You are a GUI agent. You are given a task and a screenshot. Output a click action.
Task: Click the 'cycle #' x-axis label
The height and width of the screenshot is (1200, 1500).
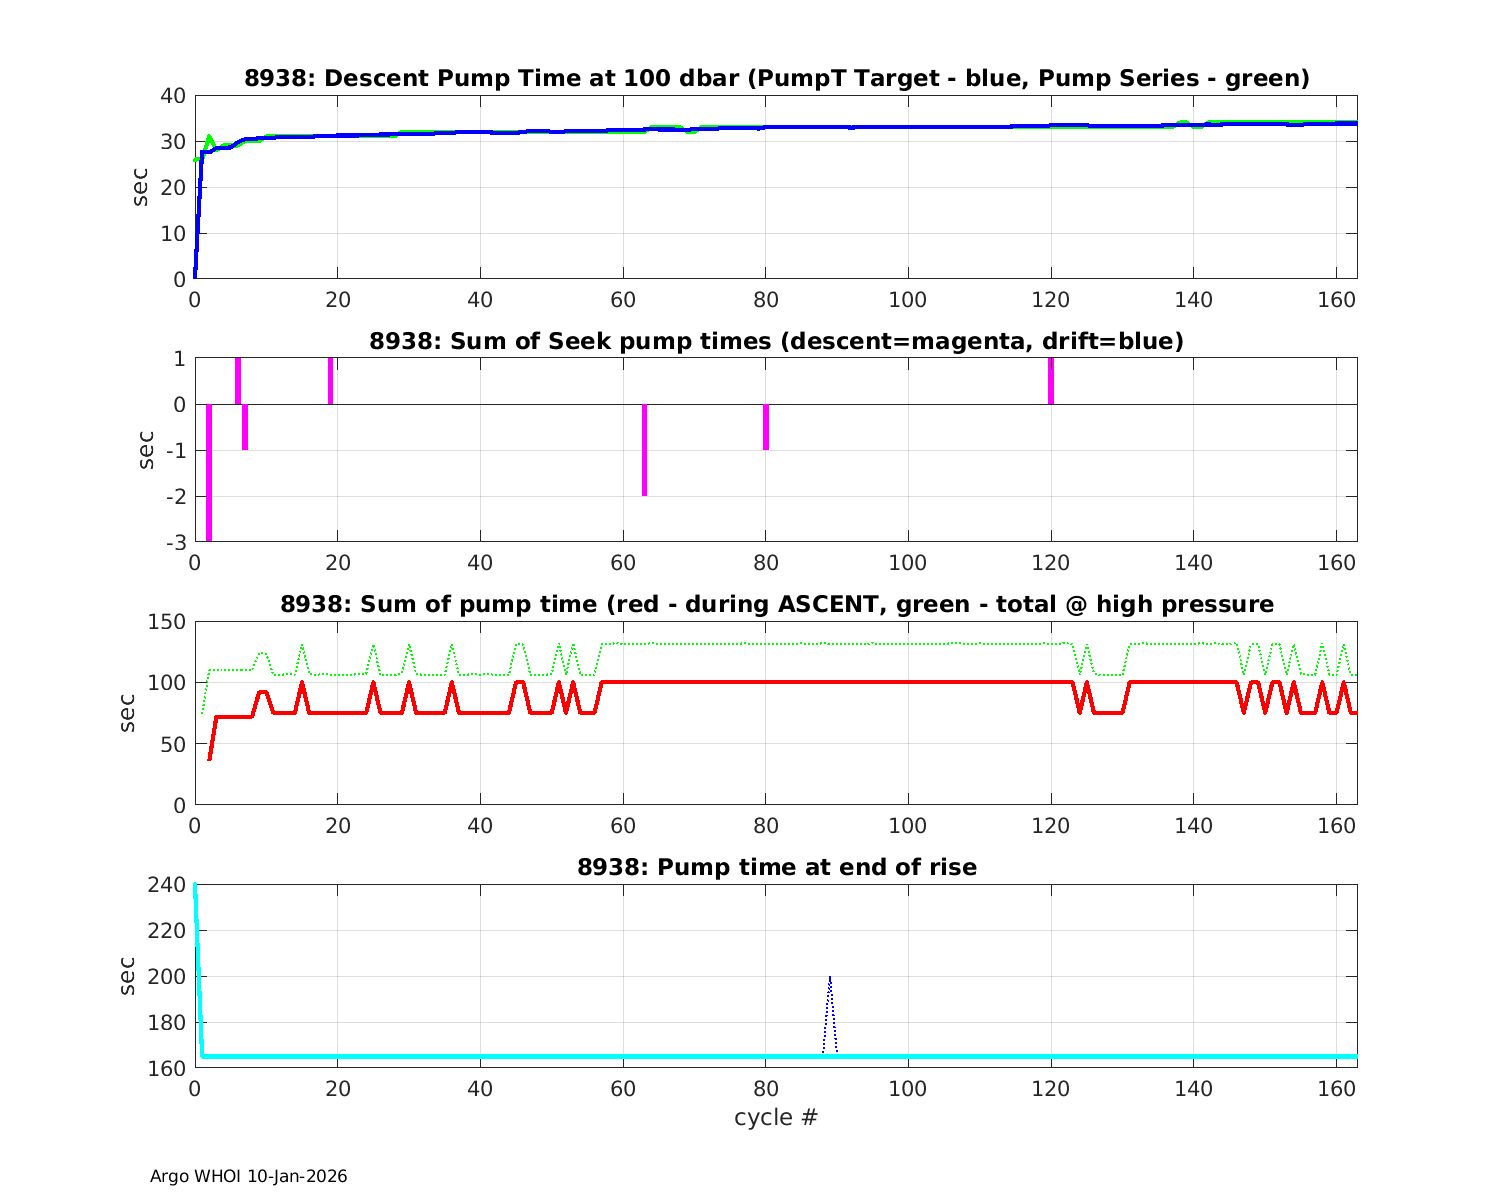coord(776,1117)
